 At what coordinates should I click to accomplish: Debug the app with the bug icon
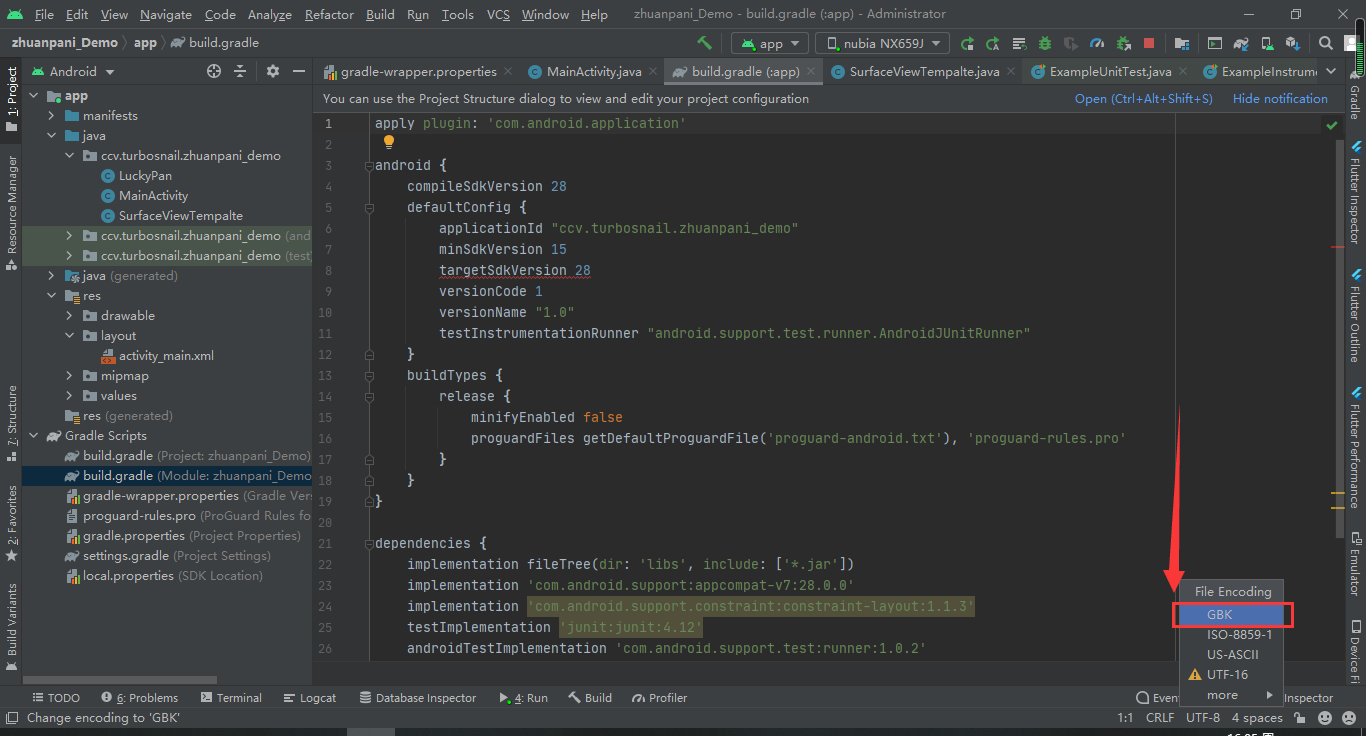(1044, 44)
